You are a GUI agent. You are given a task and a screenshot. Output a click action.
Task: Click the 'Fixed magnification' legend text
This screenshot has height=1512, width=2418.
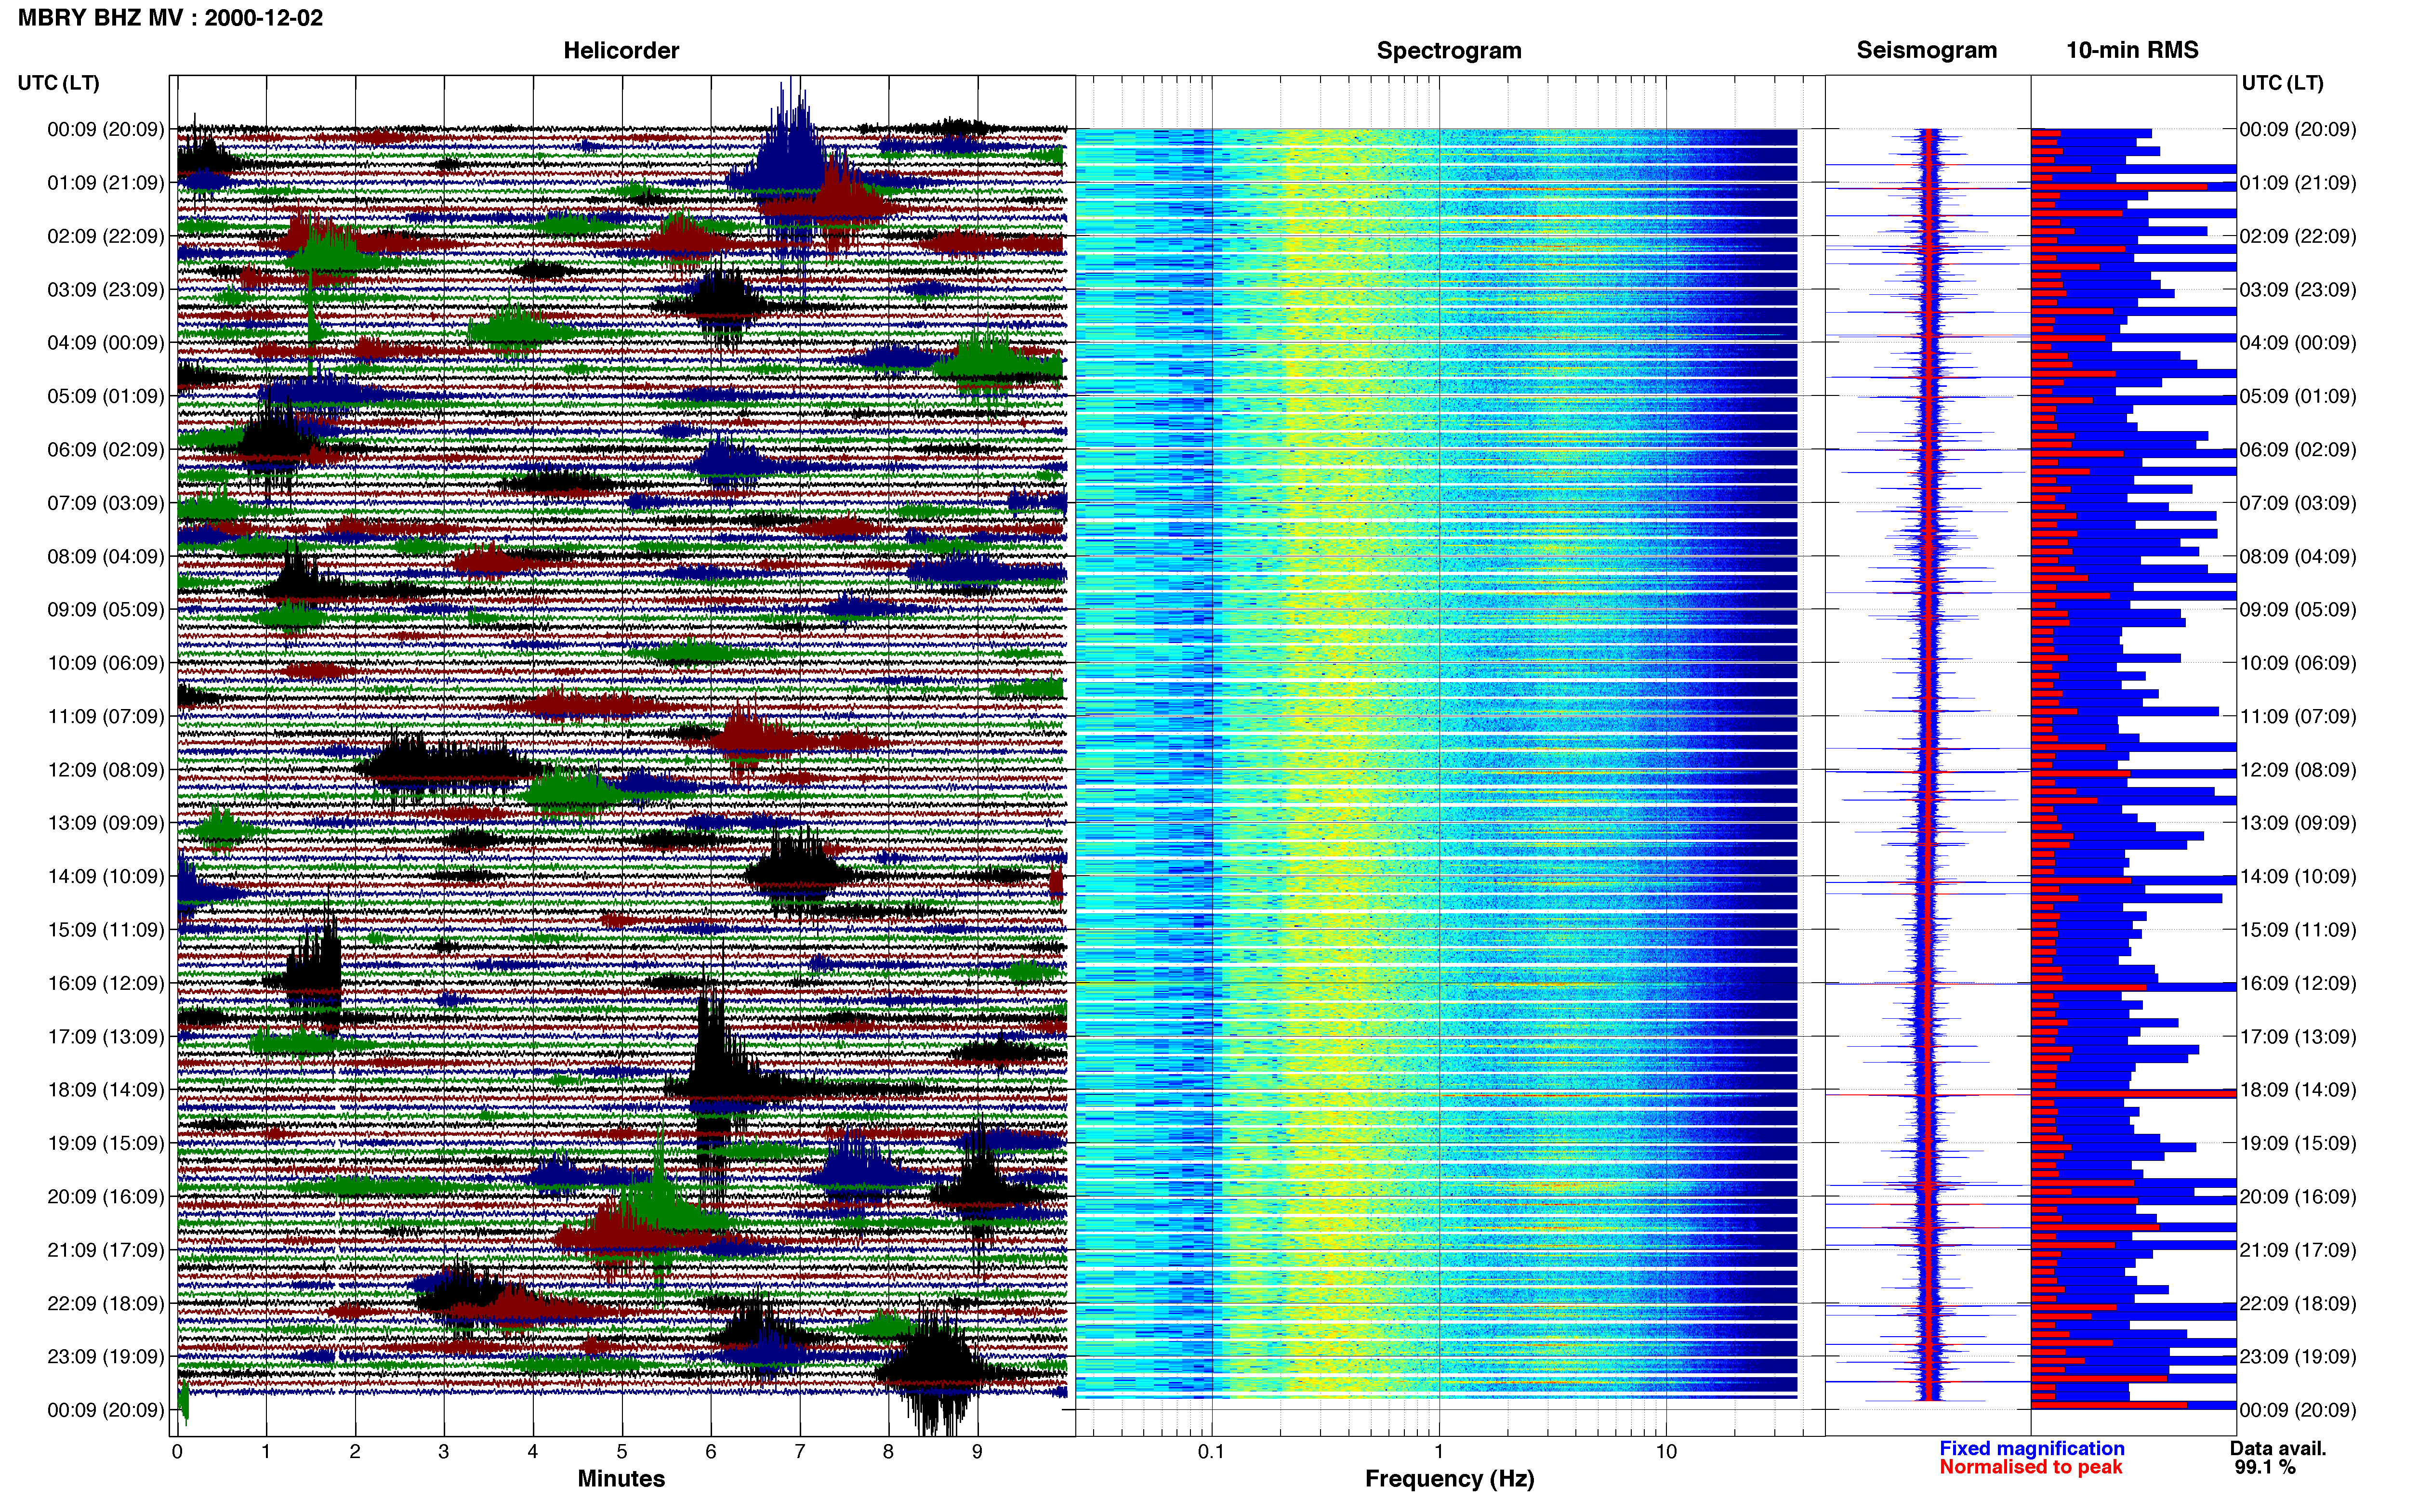point(2031,1448)
